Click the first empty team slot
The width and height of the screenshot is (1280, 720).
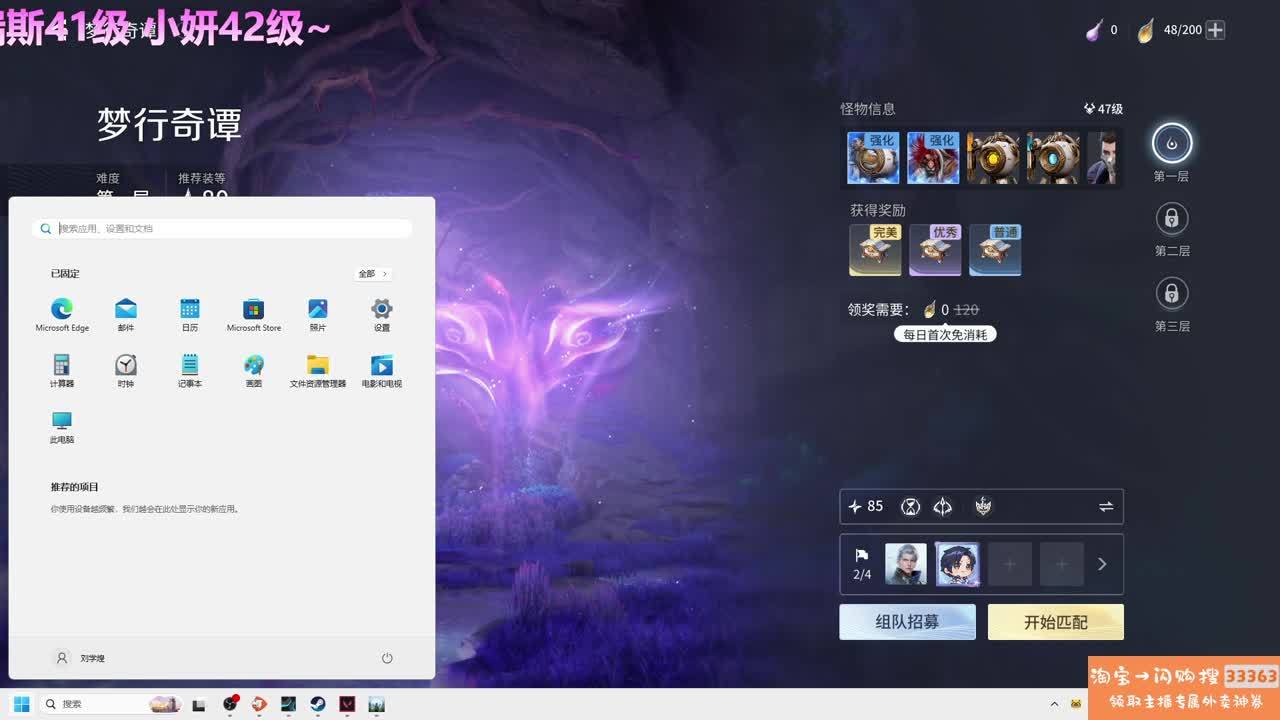(x=1009, y=564)
